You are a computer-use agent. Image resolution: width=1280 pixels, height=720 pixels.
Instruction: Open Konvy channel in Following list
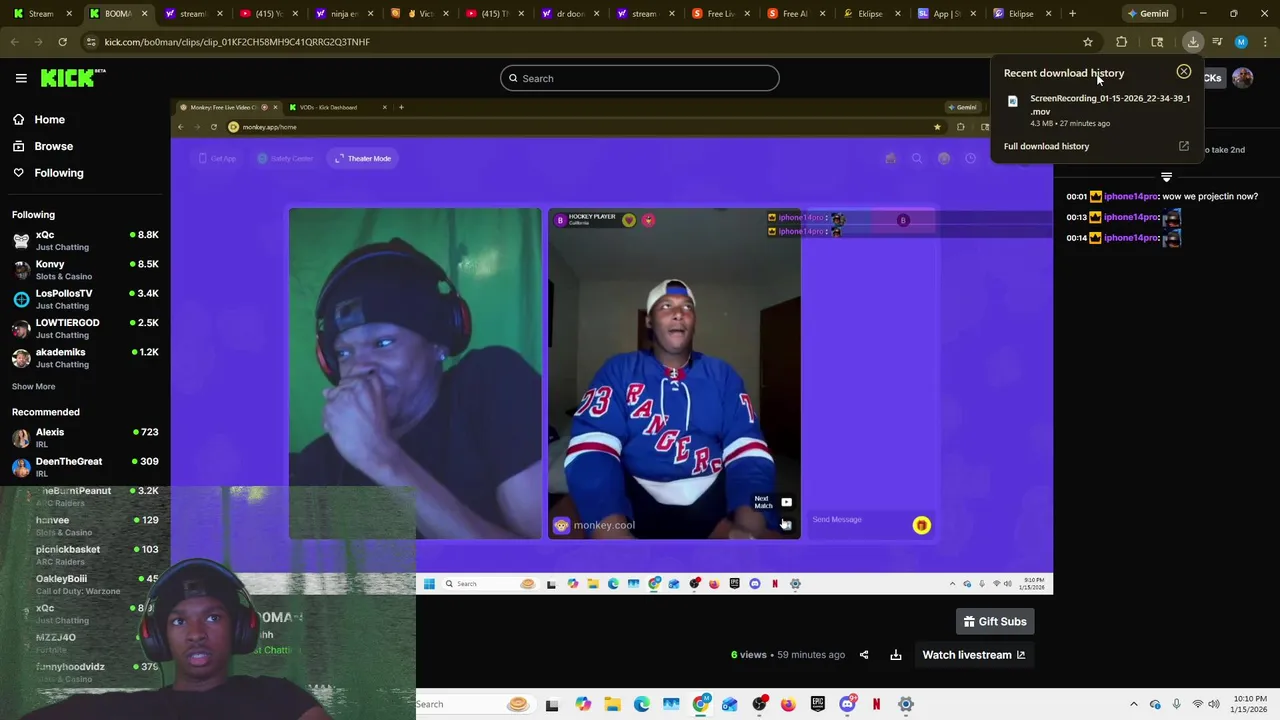pyautogui.click(x=85, y=270)
